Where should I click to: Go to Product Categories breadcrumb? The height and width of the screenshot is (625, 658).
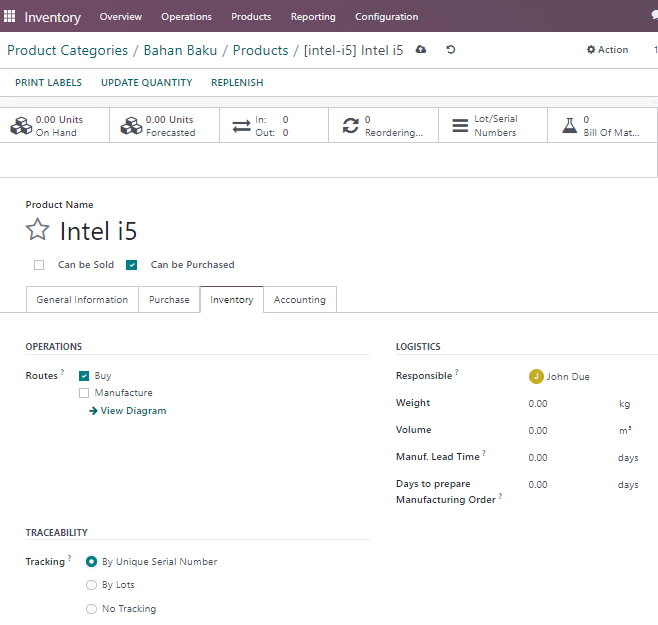point(67,50)
